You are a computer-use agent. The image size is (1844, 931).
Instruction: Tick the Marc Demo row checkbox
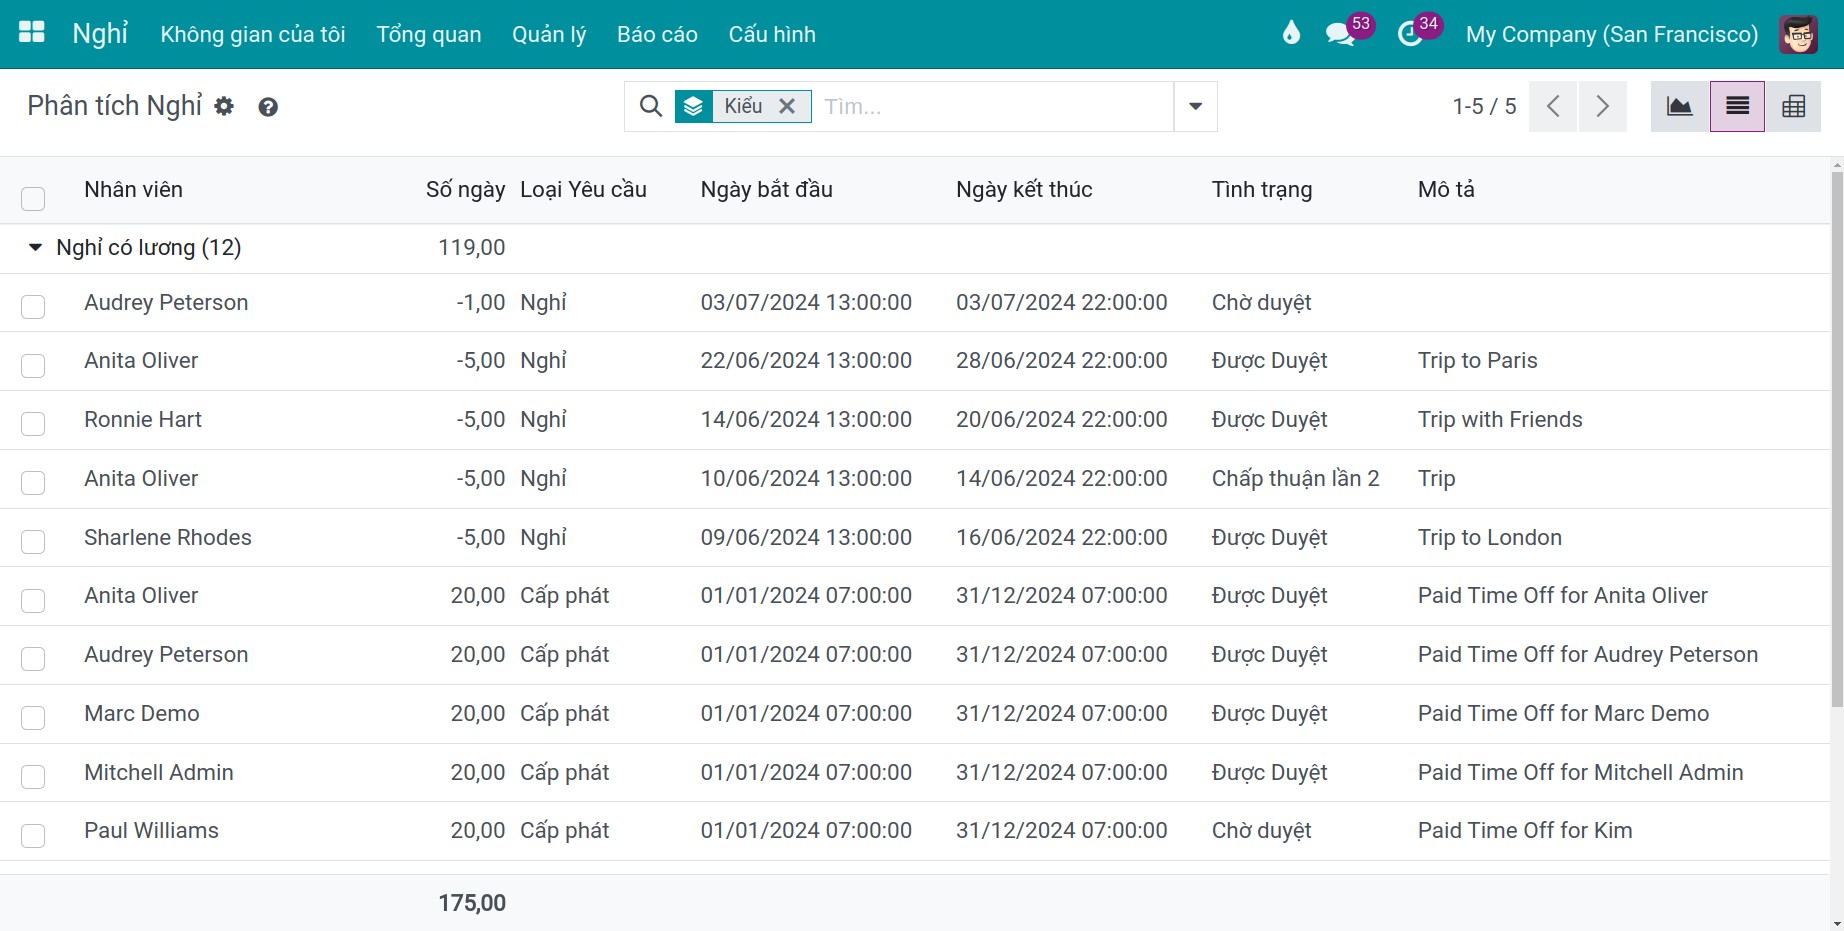(x=33, y=717)
